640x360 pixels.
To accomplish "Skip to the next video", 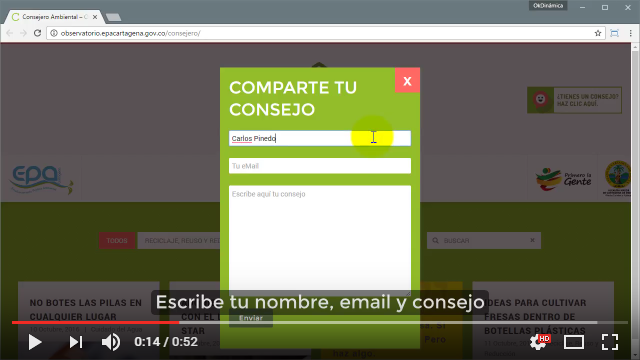I will point(76,342).
